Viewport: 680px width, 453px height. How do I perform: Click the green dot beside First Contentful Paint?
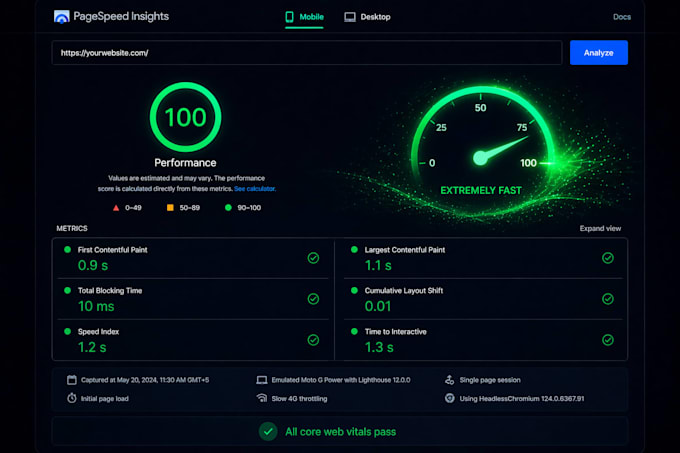(67, 249)
